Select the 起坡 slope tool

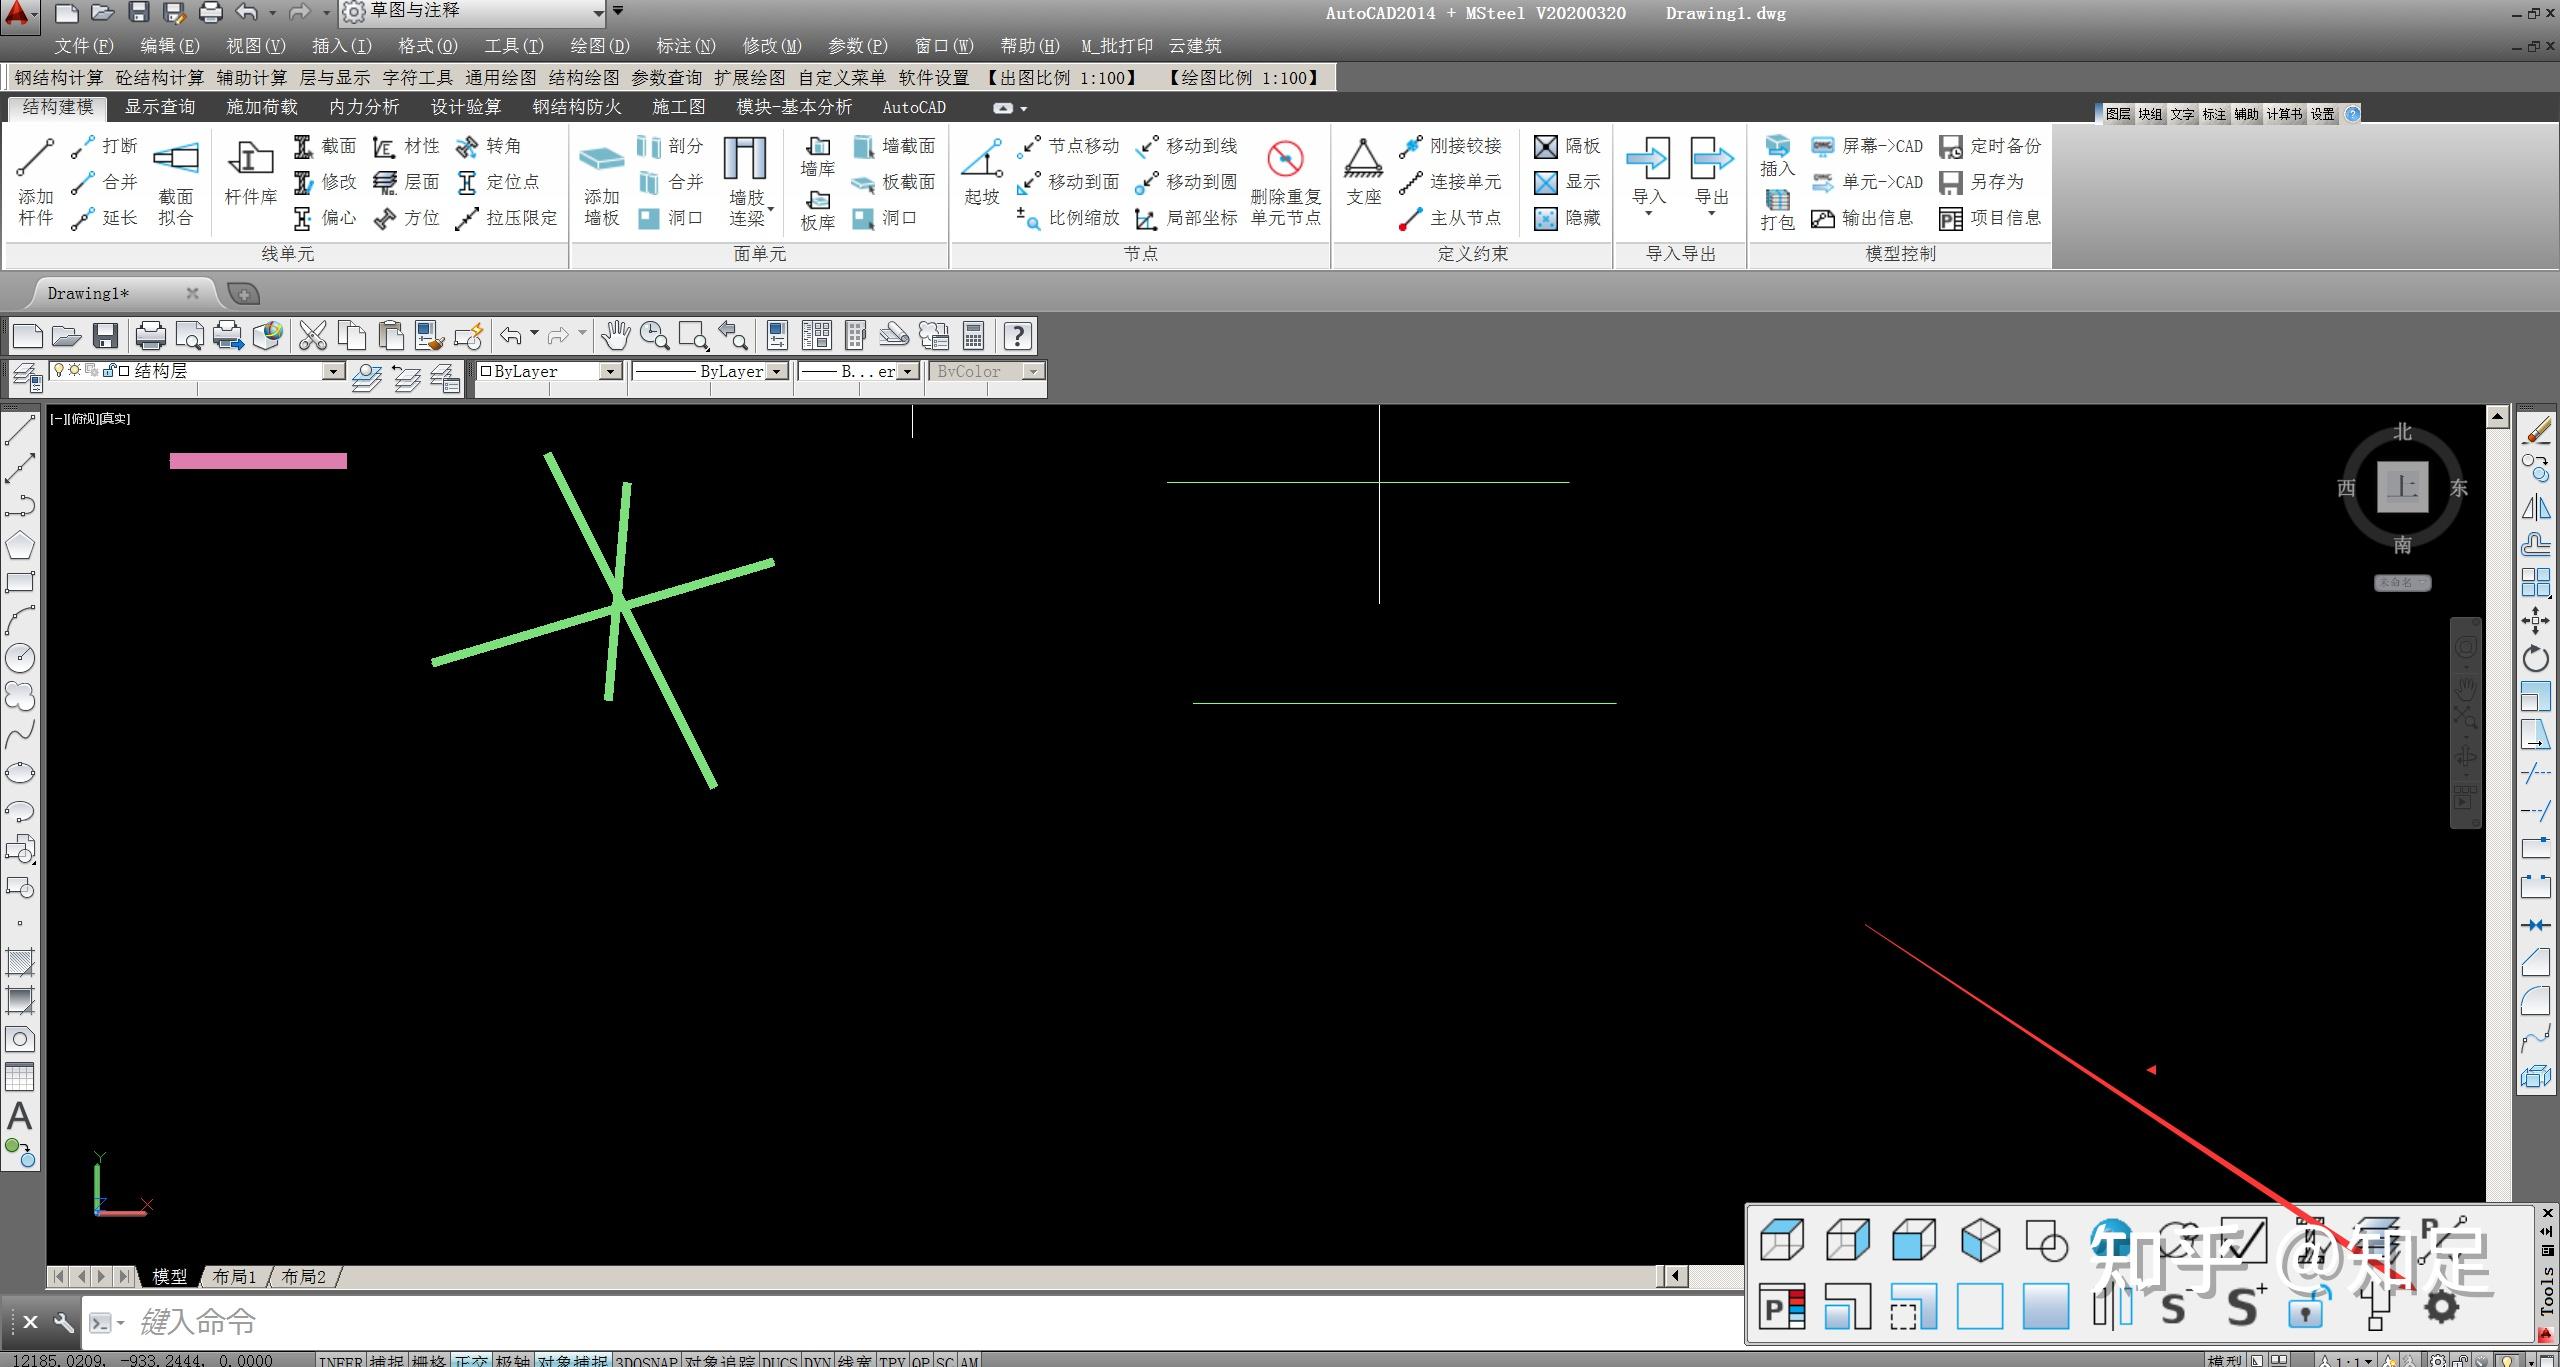coord(982,172)
